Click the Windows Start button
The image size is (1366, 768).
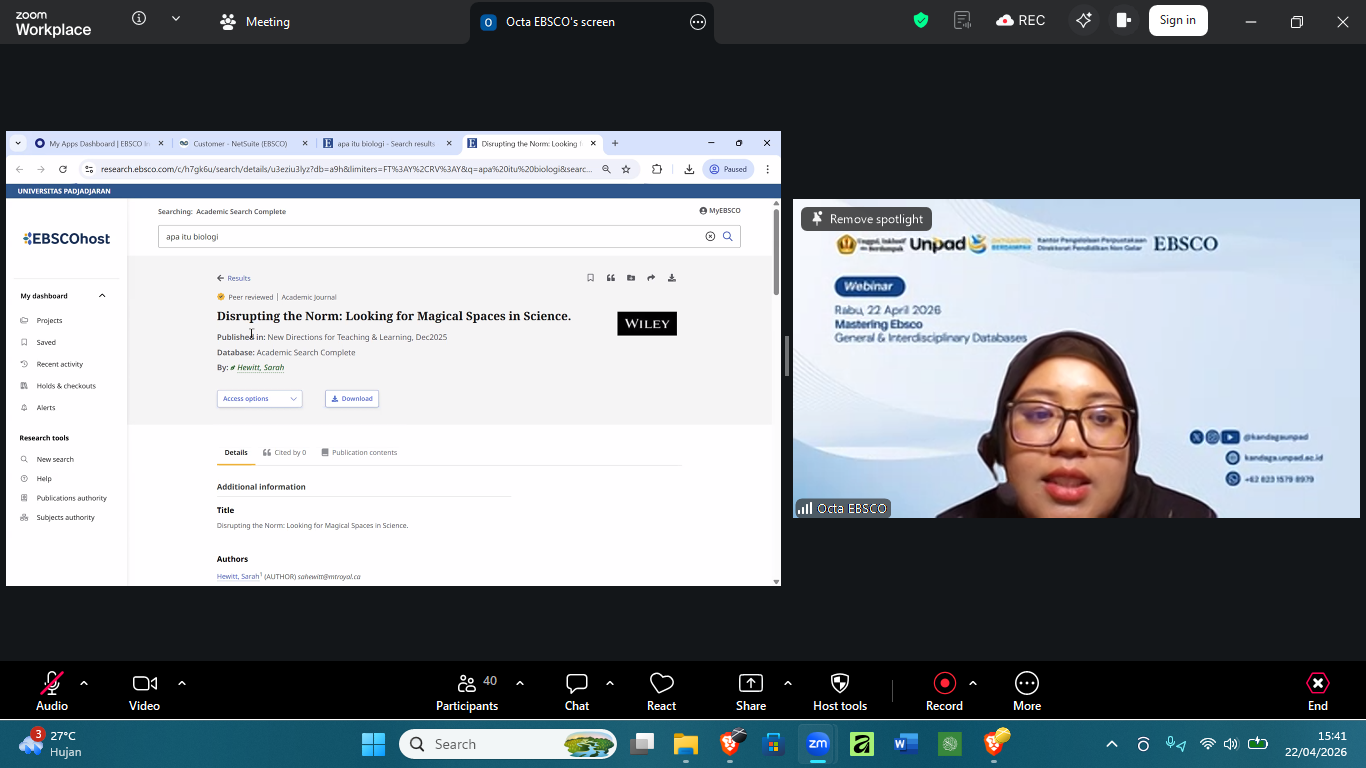373,744
